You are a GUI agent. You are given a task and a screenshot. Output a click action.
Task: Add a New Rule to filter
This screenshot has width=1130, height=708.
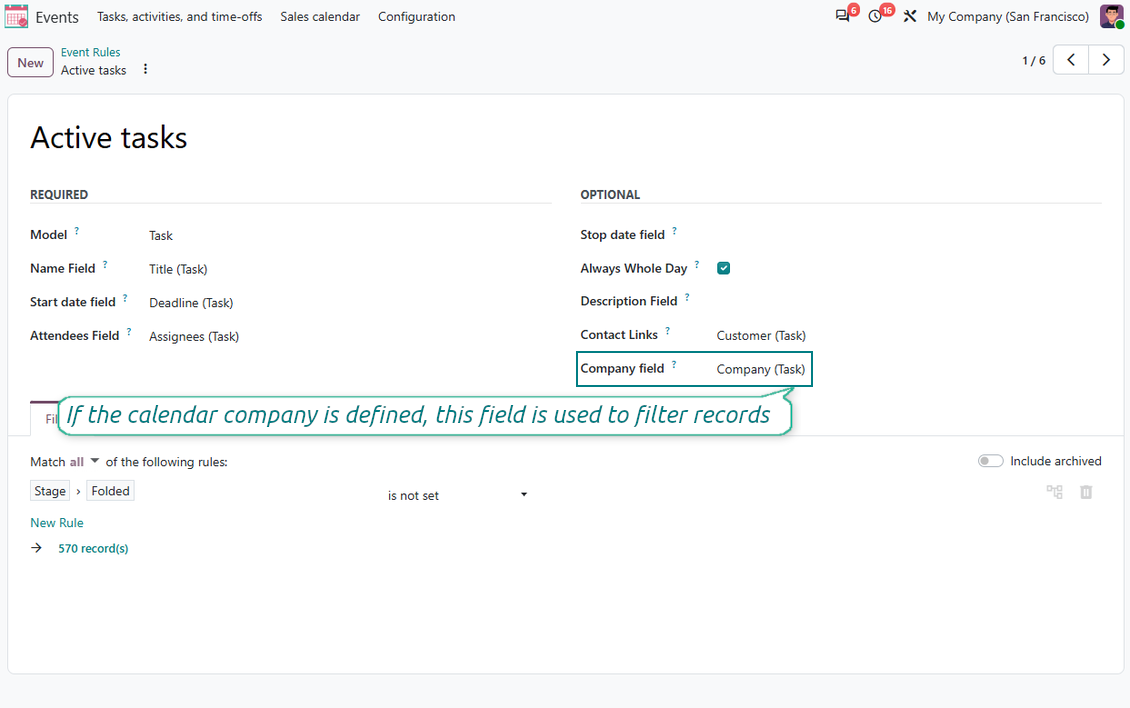[57, 522]
